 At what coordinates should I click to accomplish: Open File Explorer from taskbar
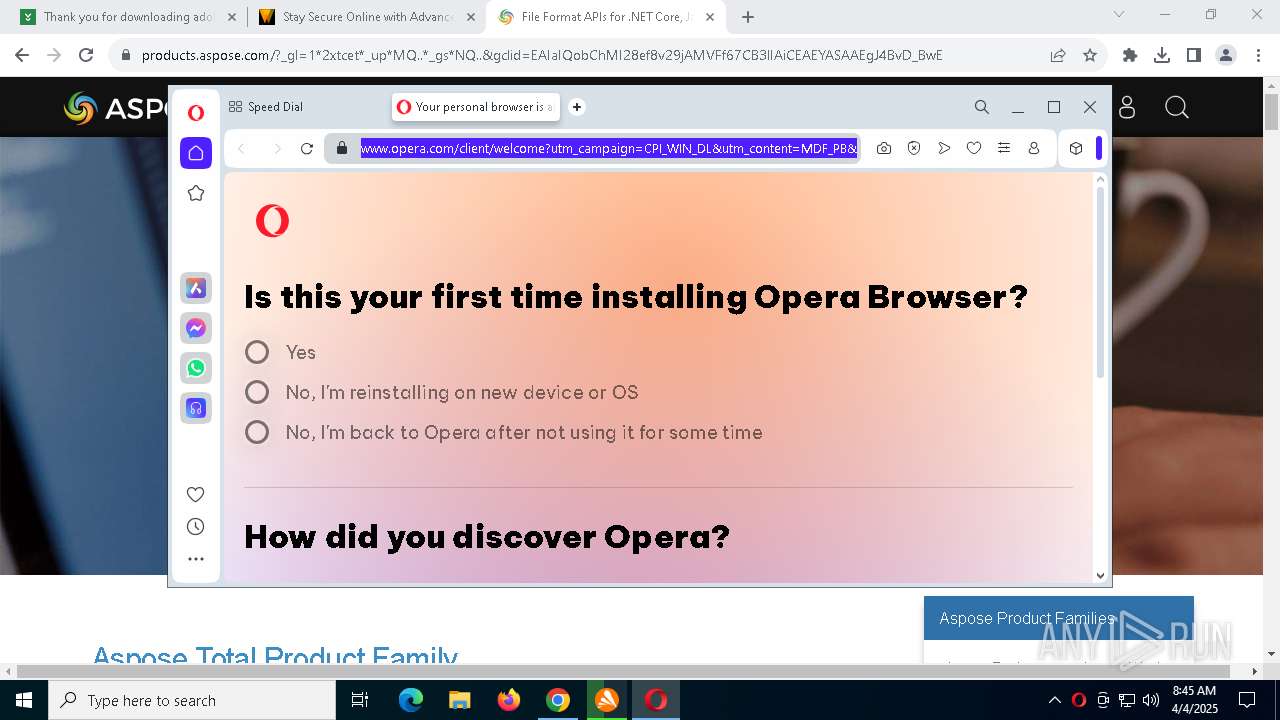click(460, 700)
